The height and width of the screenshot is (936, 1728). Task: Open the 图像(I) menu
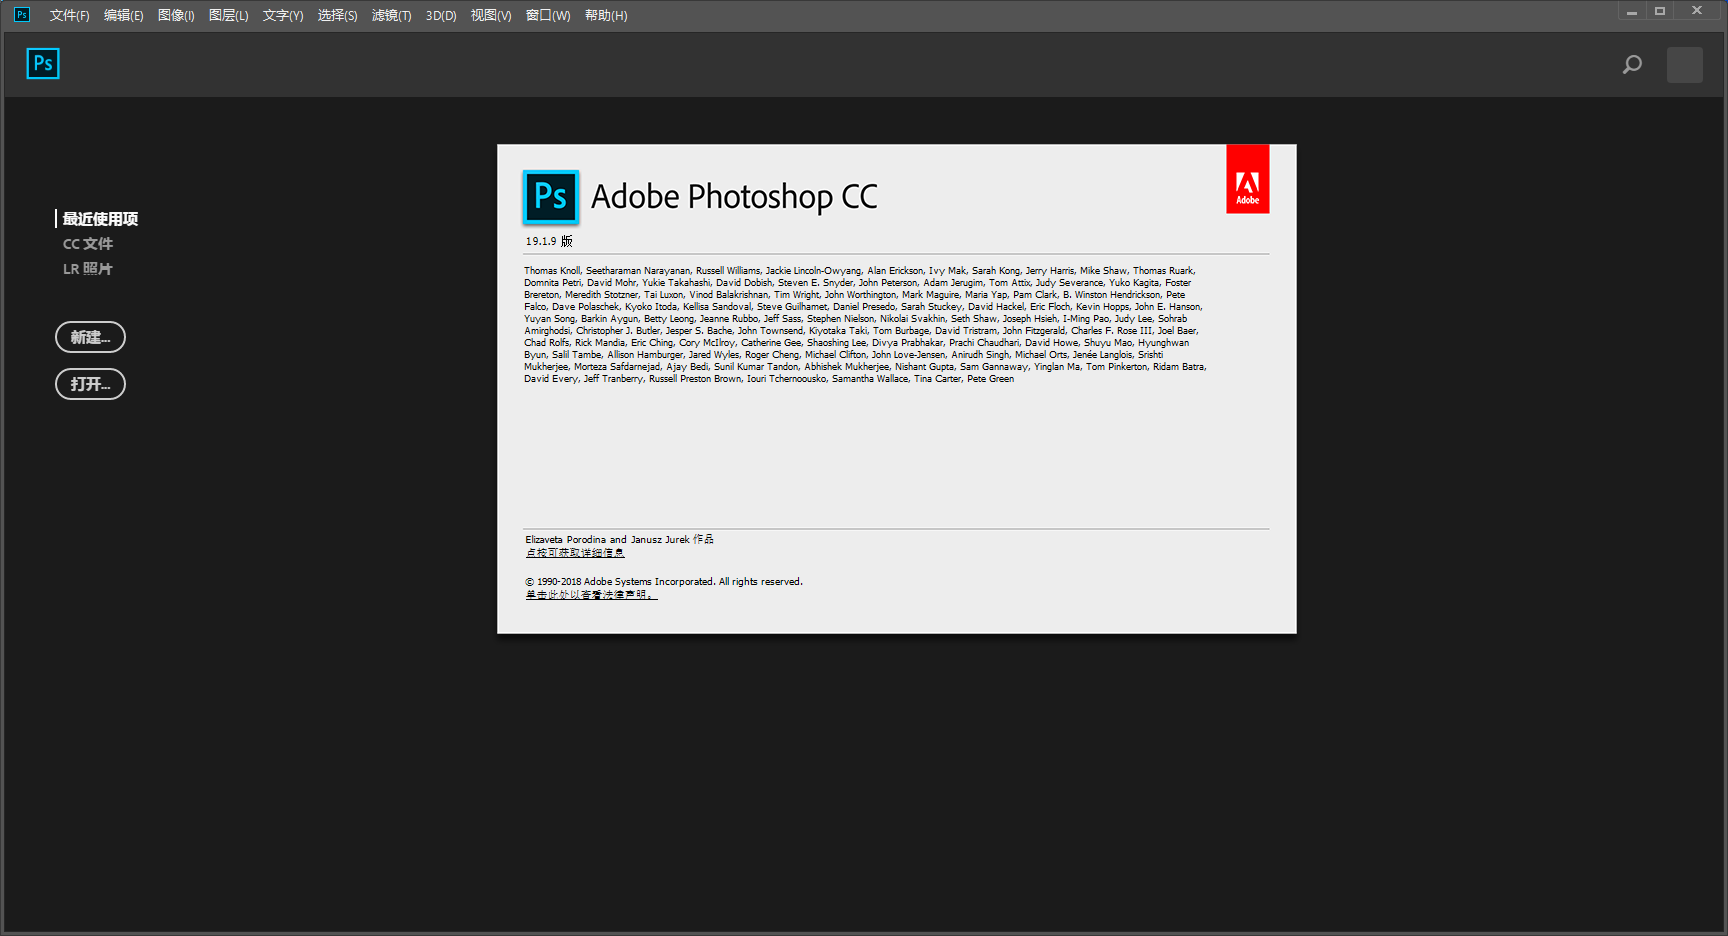coord(176,15)
